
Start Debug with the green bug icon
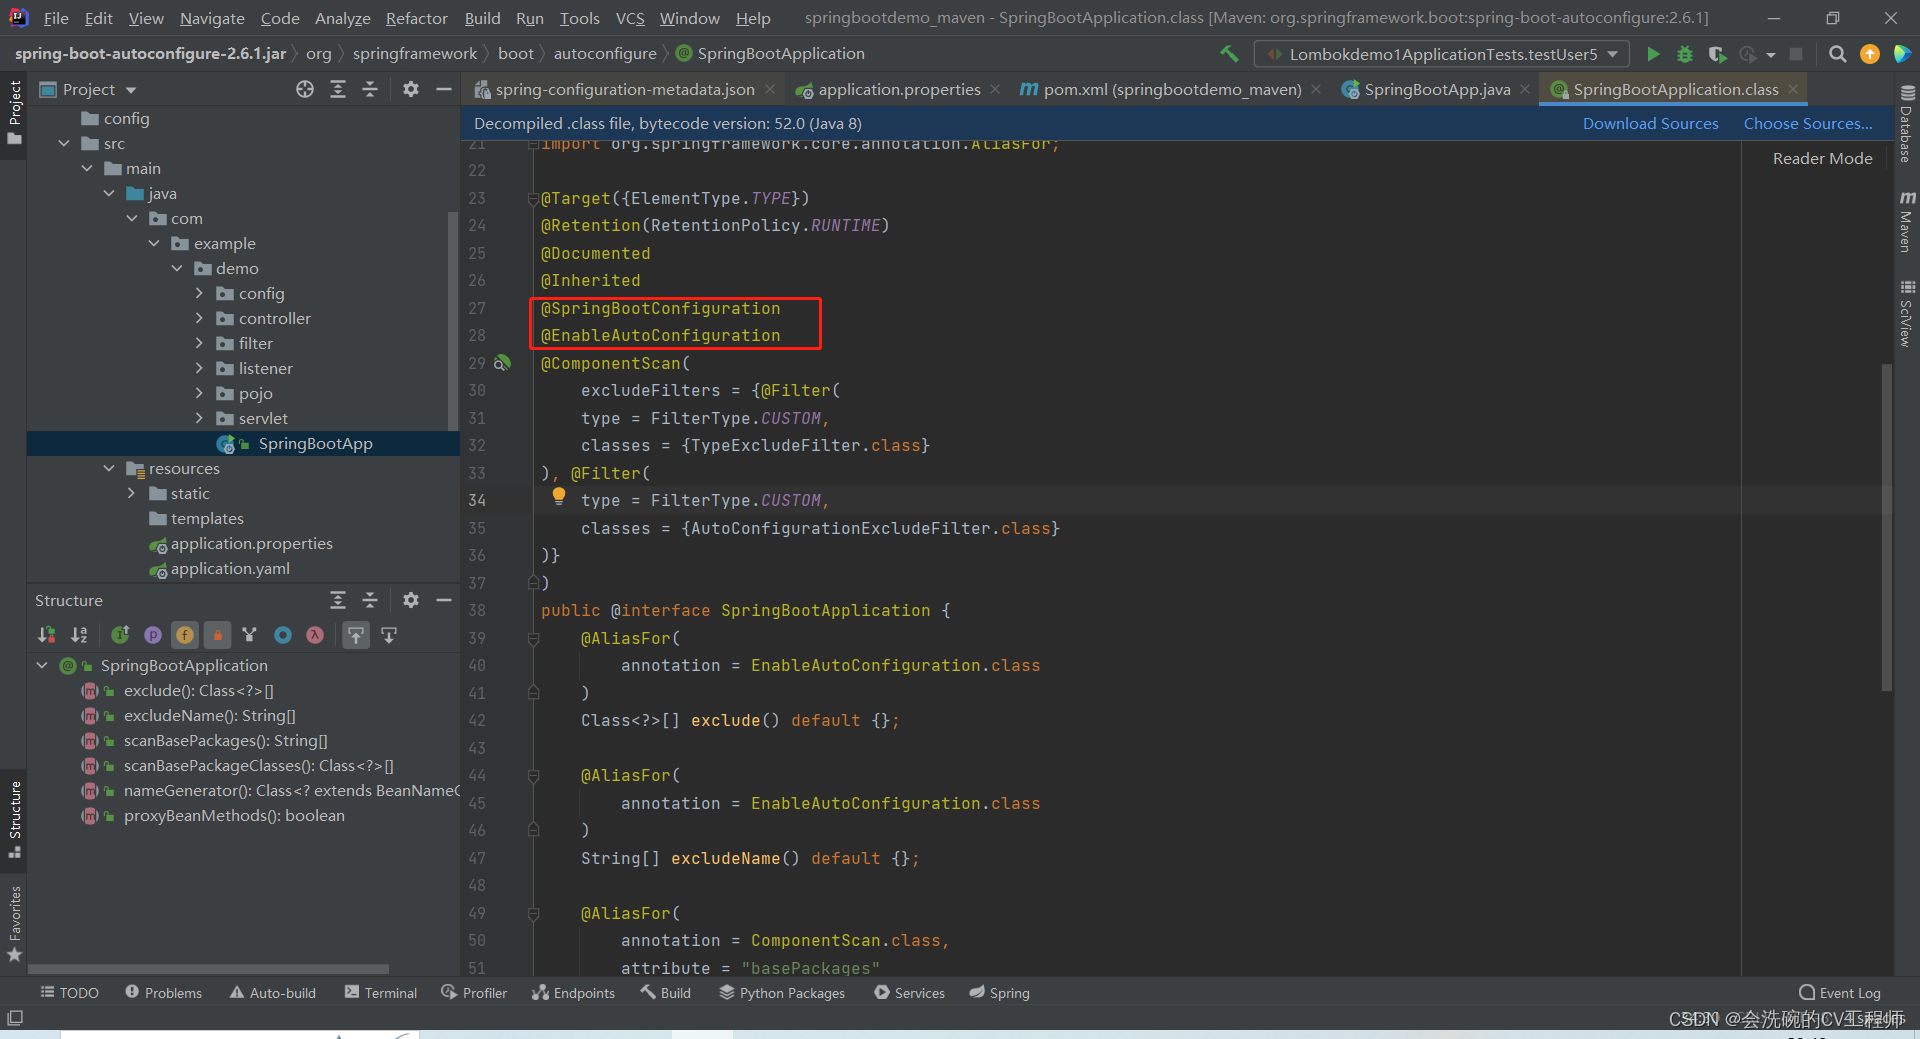click(x=1685, y=54)
